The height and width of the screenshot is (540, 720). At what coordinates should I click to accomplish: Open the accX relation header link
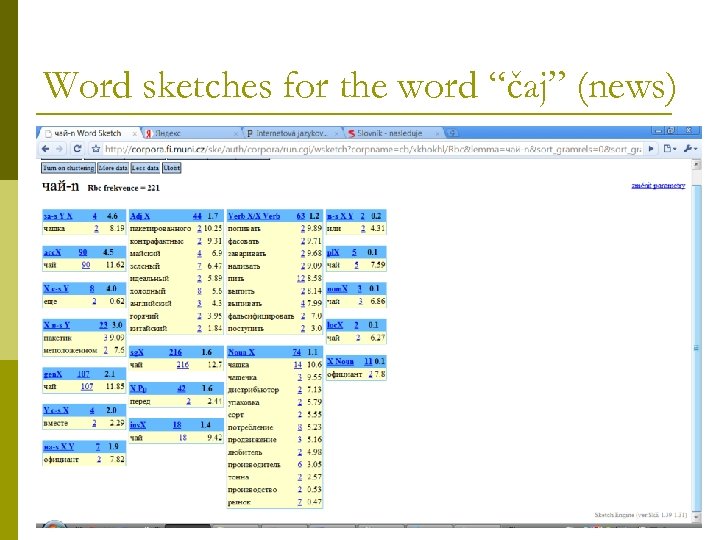coord(52,252)
